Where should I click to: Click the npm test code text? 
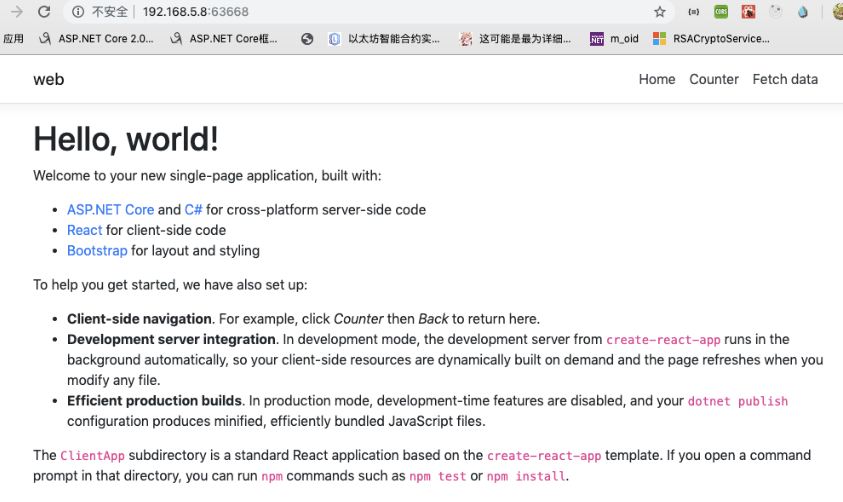[438, 476]
